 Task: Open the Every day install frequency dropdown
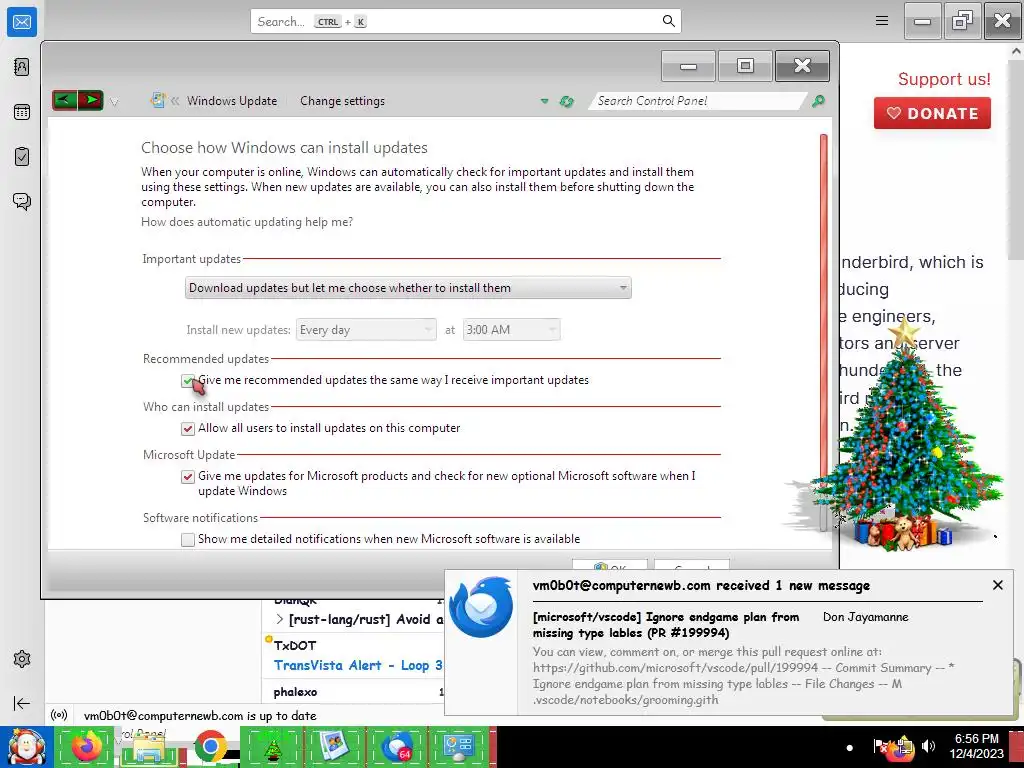[366, 330]
